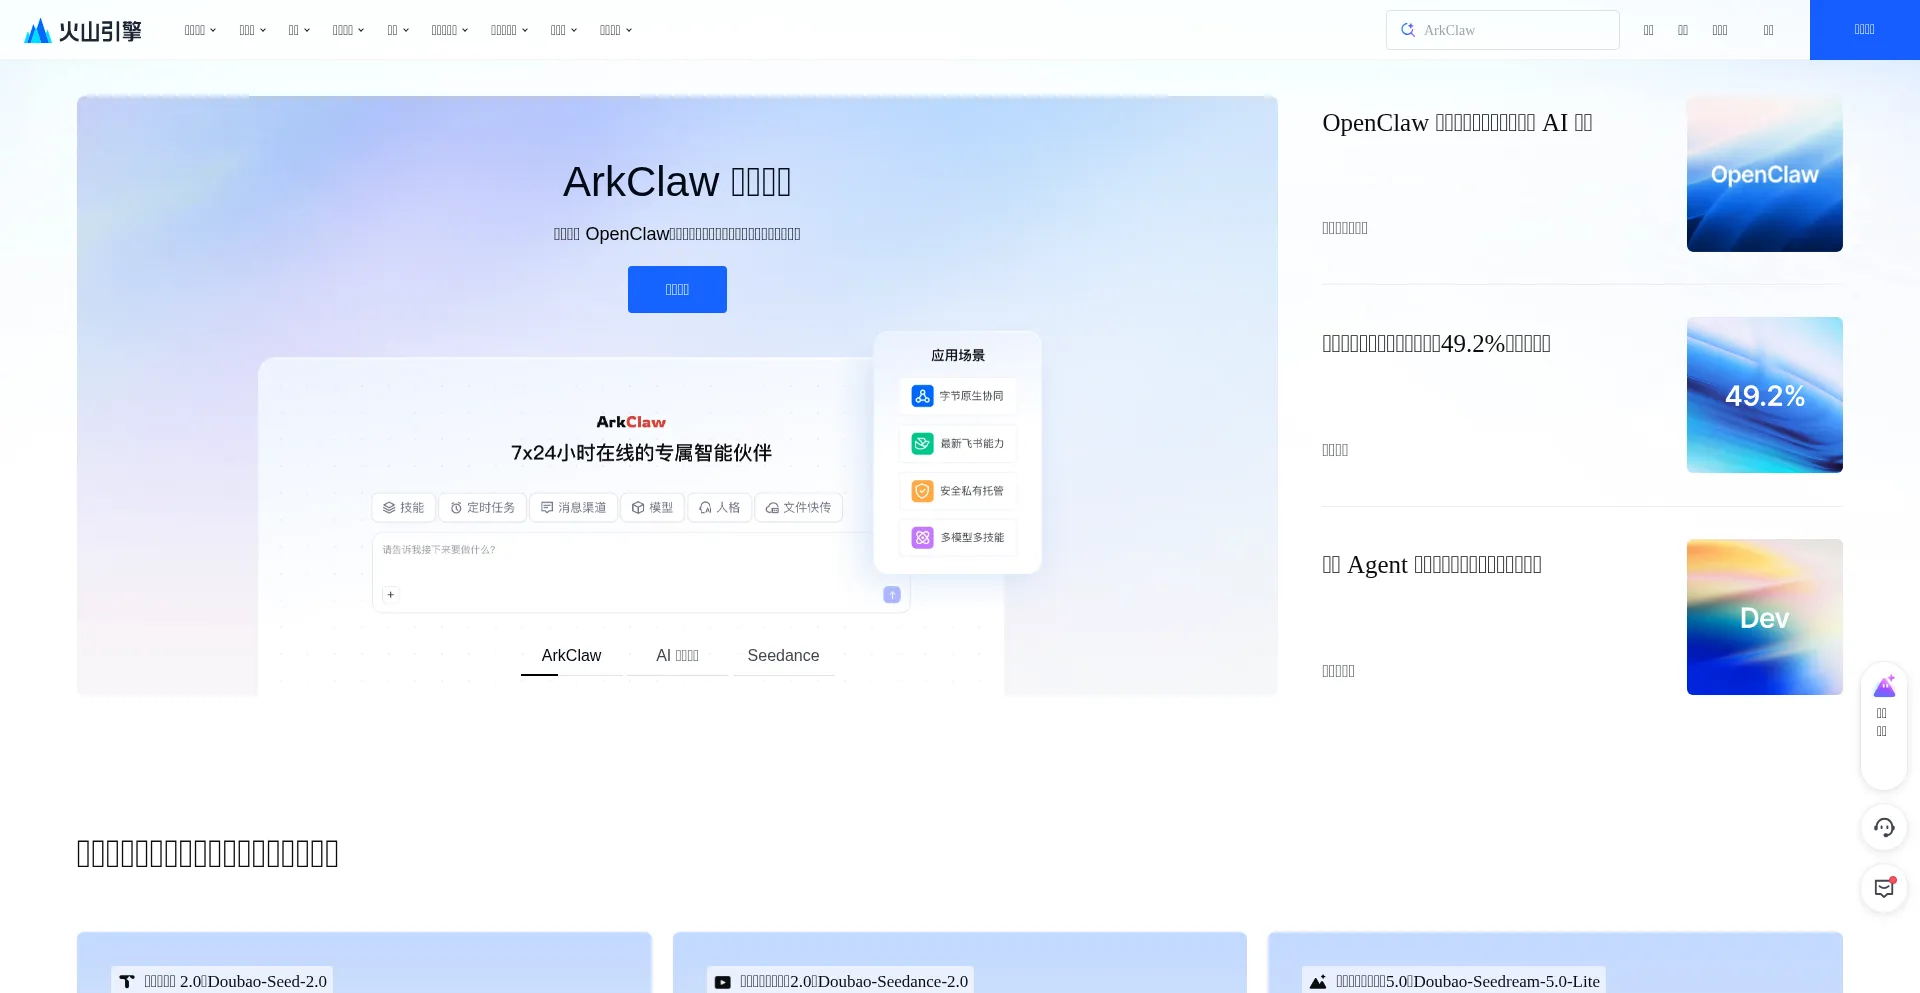Open the OpenClaw thumbnail image
1920x993 pixels.
click(x=1764, y=174)
